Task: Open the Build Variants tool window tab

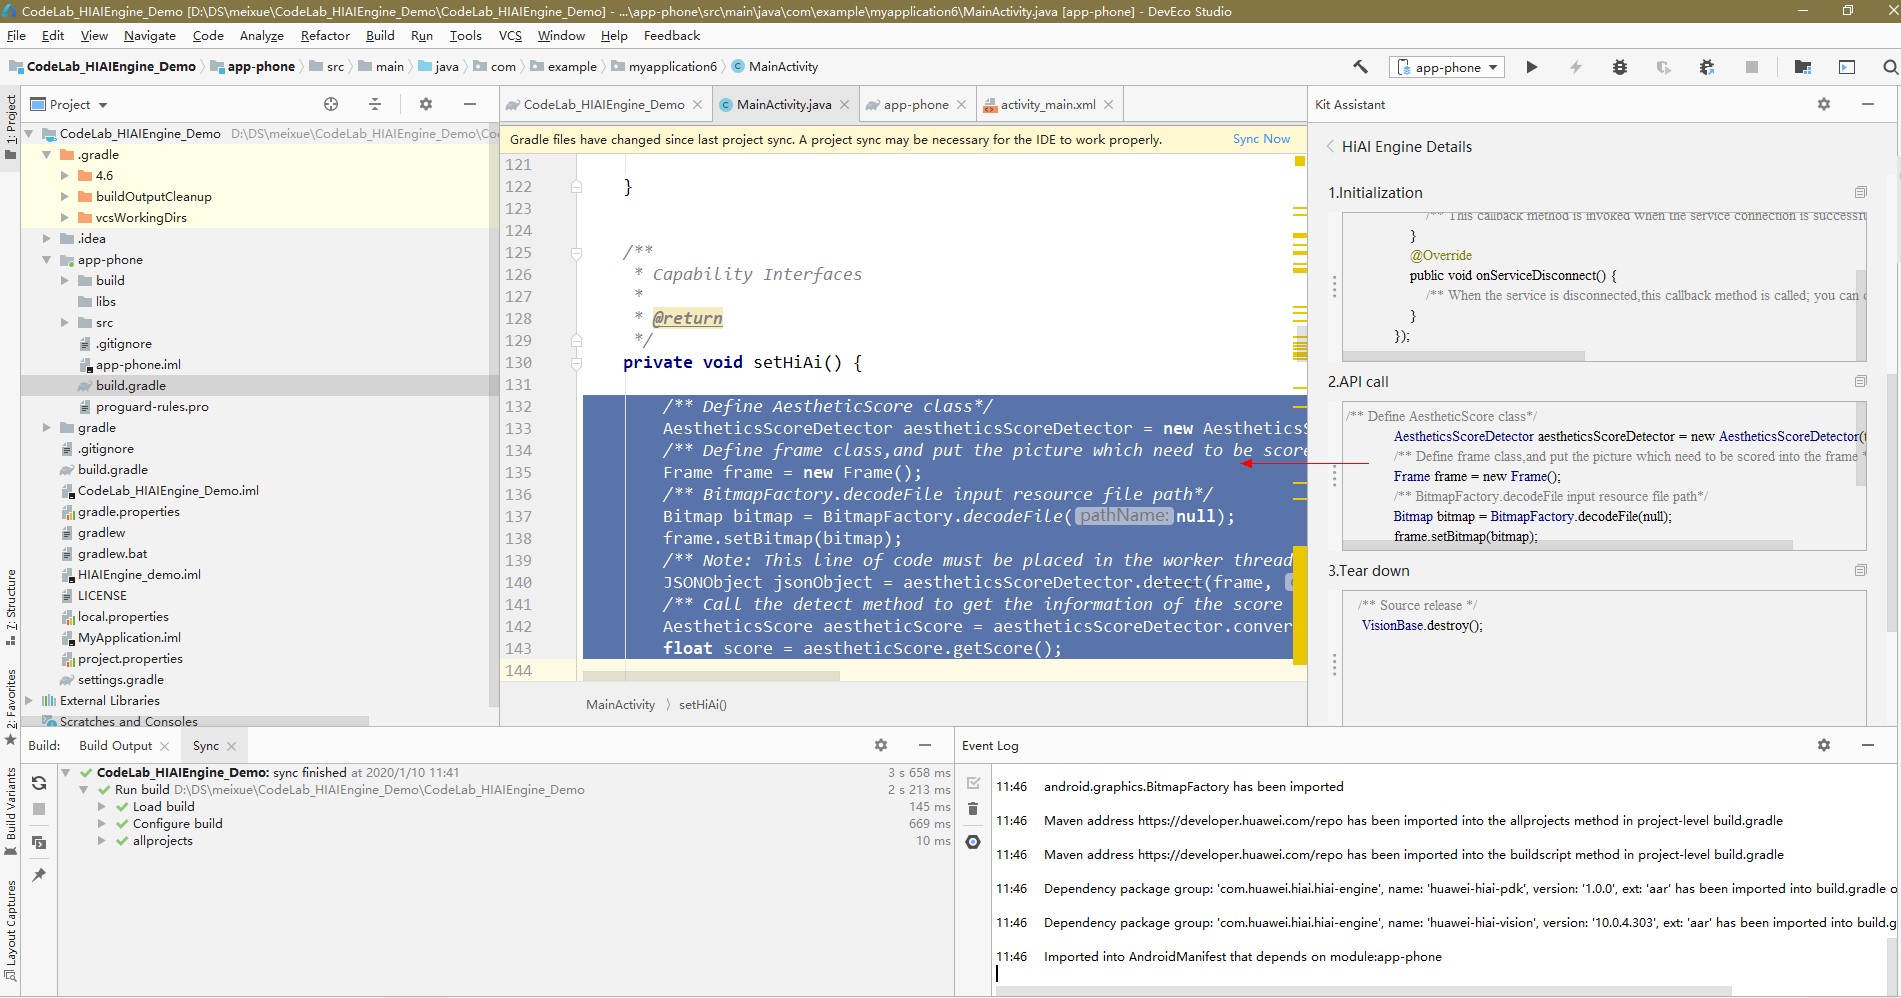Action: tap(11, 811)
